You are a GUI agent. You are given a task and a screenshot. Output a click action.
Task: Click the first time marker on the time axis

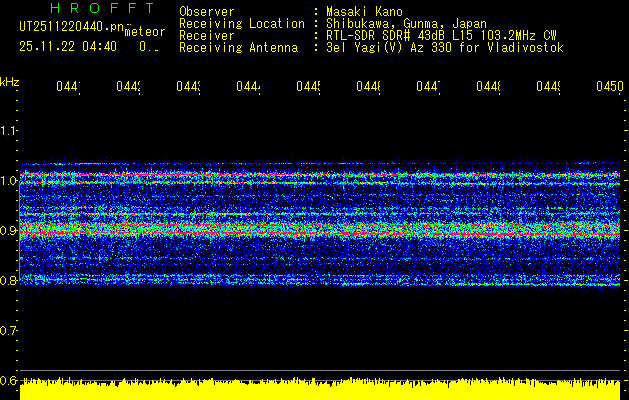(x=67, y=88)
